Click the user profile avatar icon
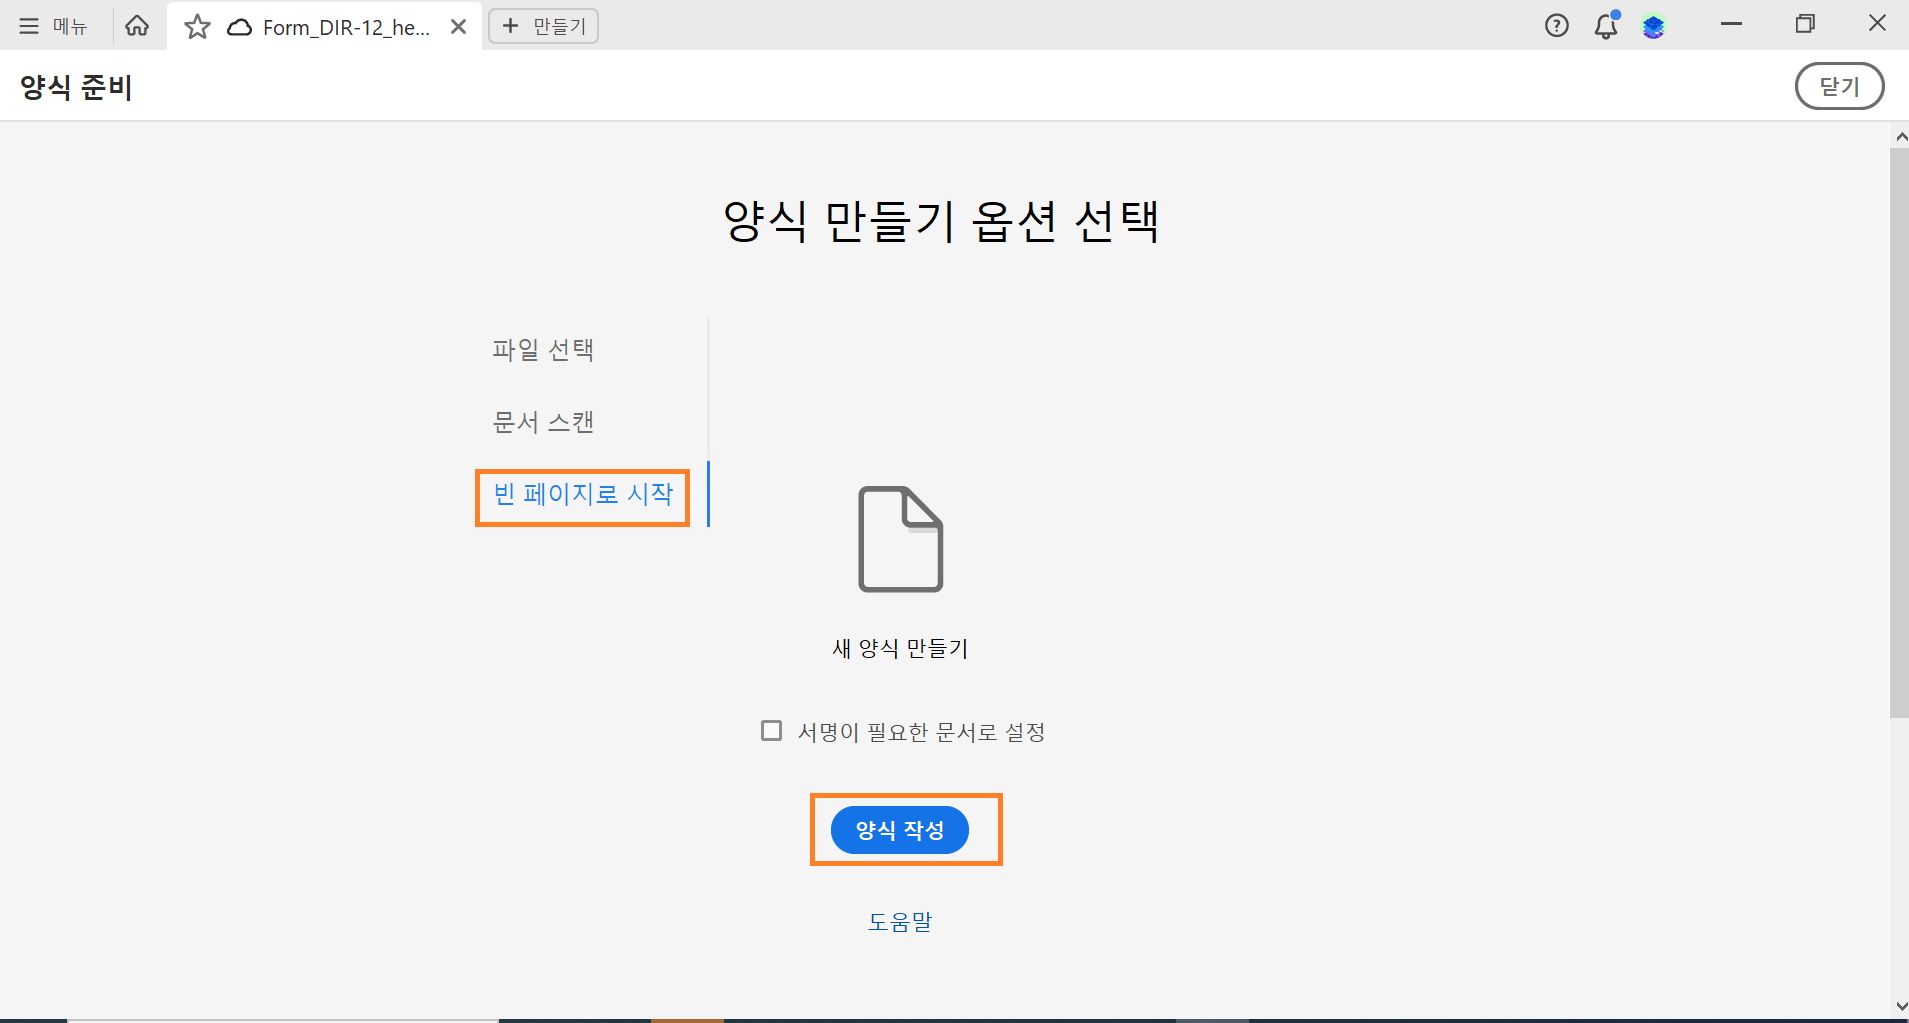1909x1023 pixels. click(x=1655, y=27)
